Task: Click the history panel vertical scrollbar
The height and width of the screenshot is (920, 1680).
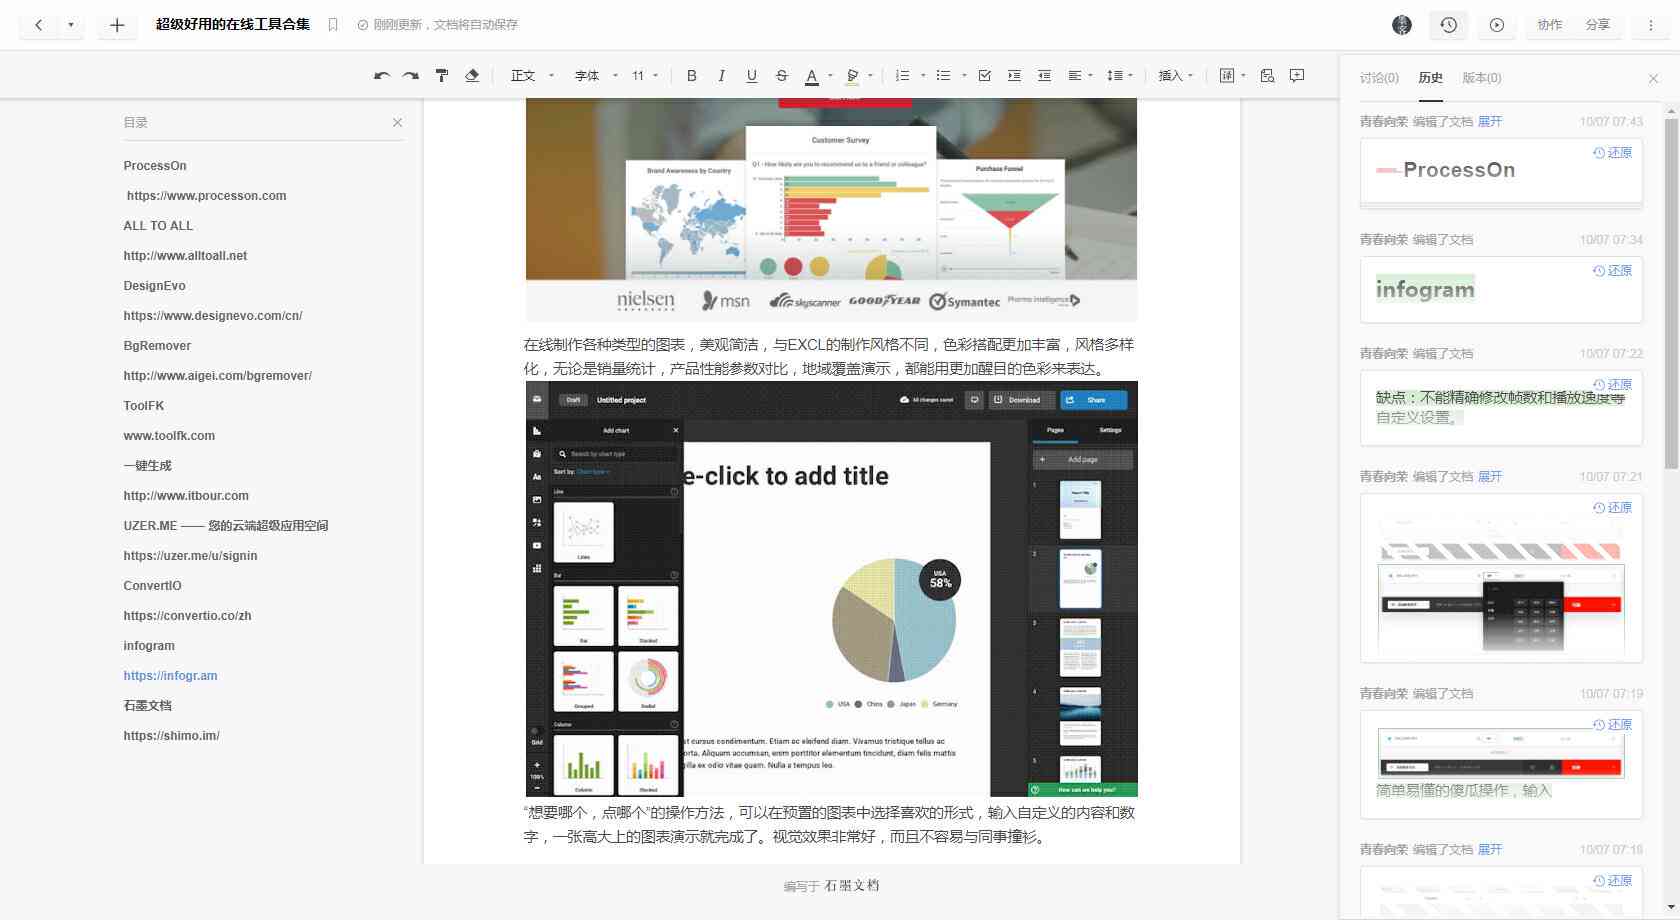Action: coord(1671,293)
